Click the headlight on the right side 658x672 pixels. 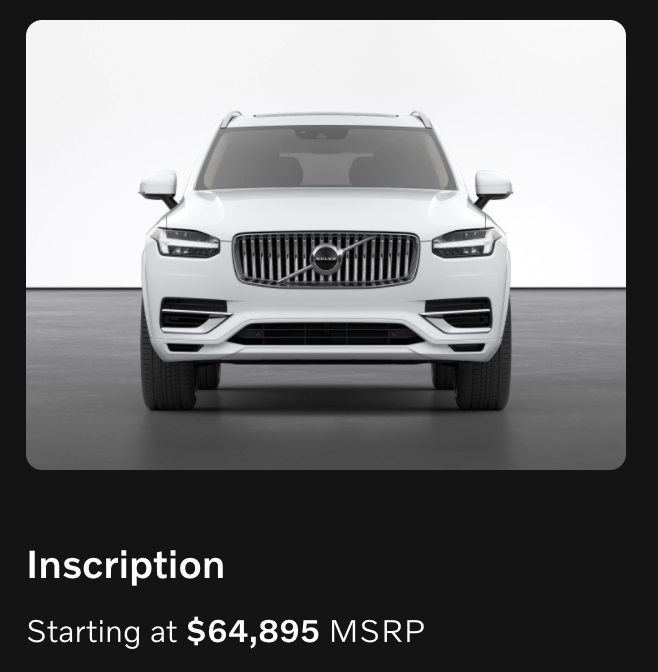point(466,243)
